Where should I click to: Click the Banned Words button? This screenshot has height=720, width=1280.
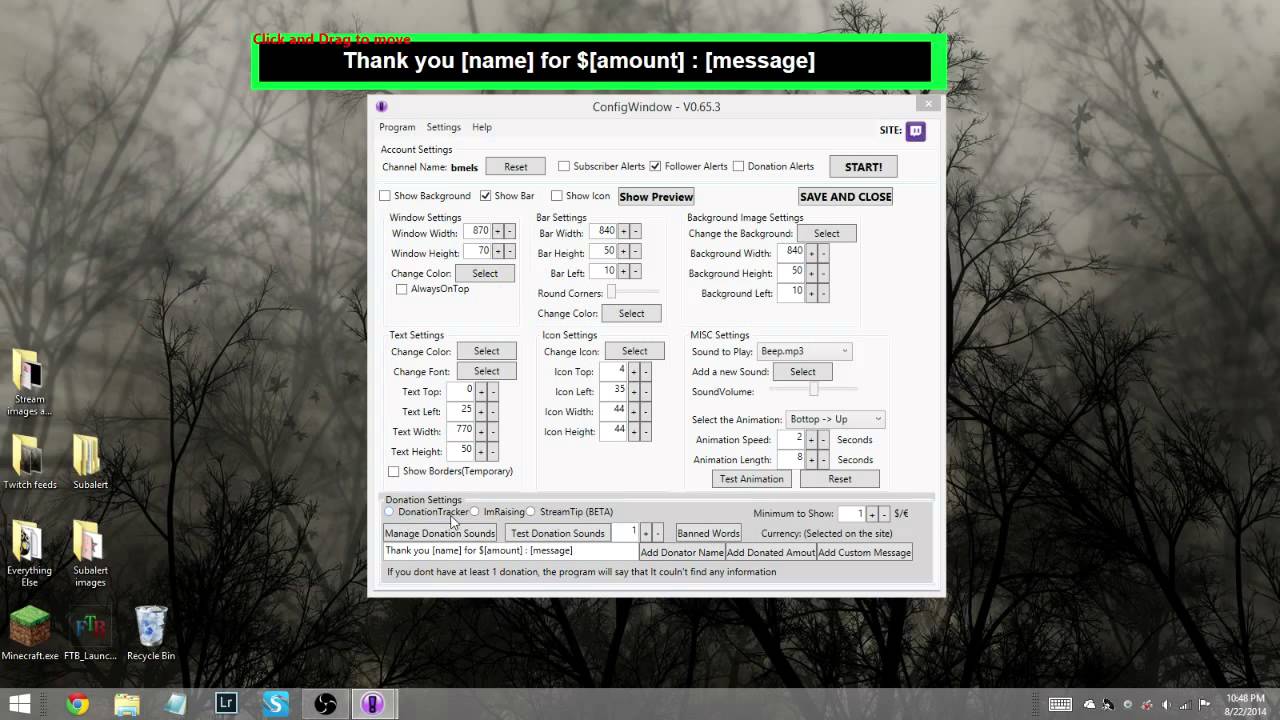[708, 533]
